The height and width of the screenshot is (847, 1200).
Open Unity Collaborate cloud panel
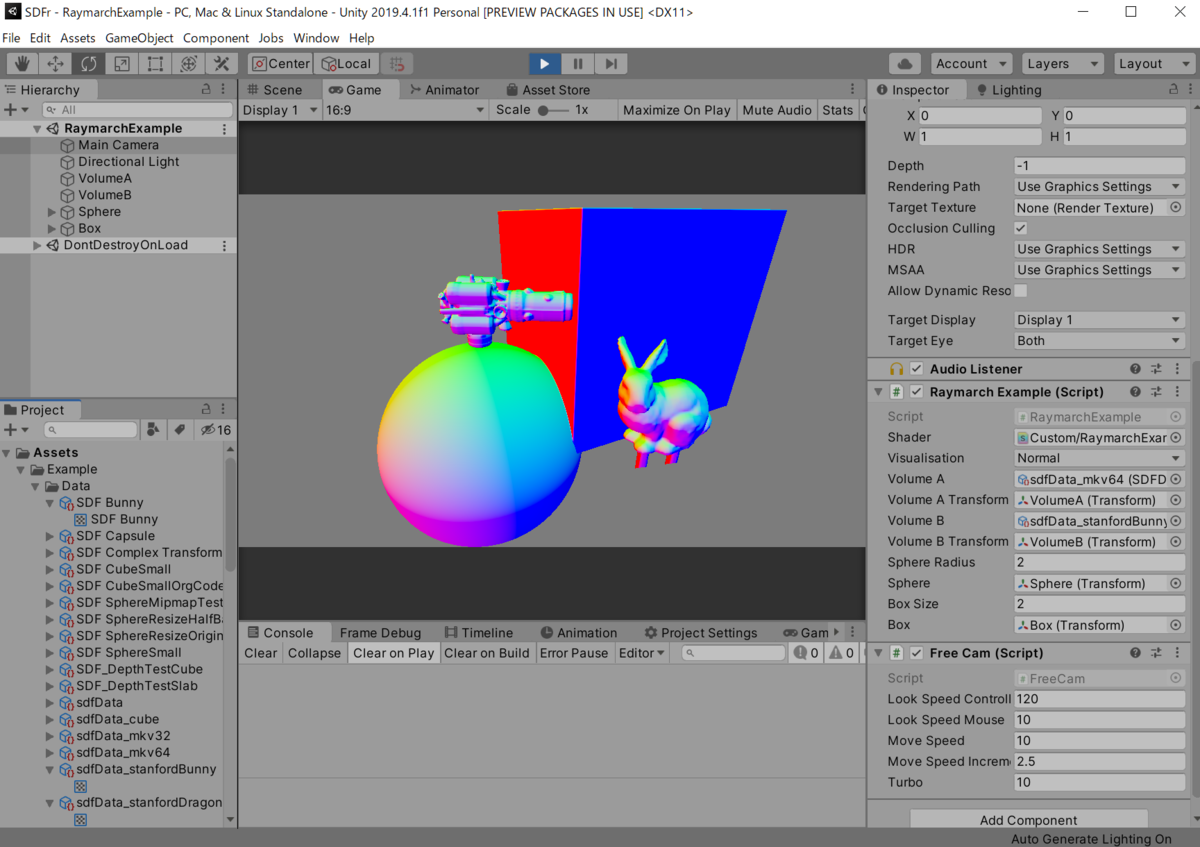pos(902,63)
